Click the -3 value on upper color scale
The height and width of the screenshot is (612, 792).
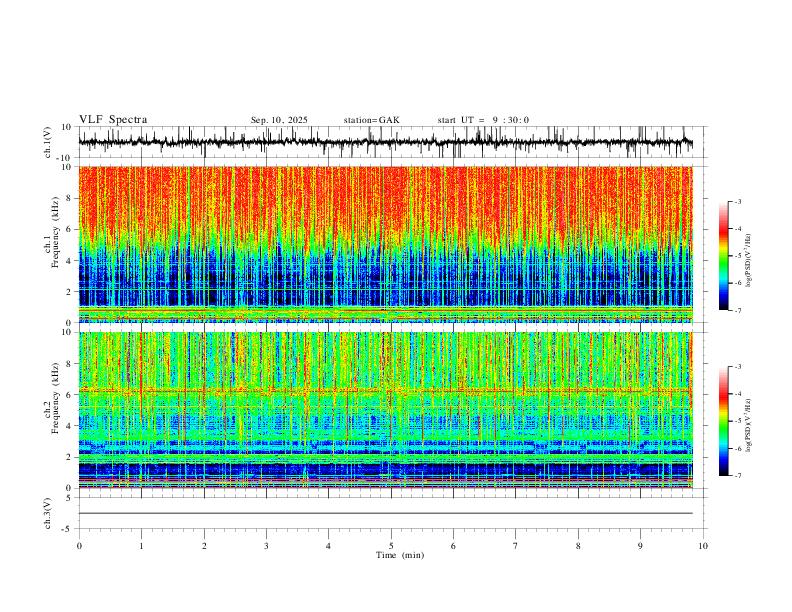click(x=738, y=201)
